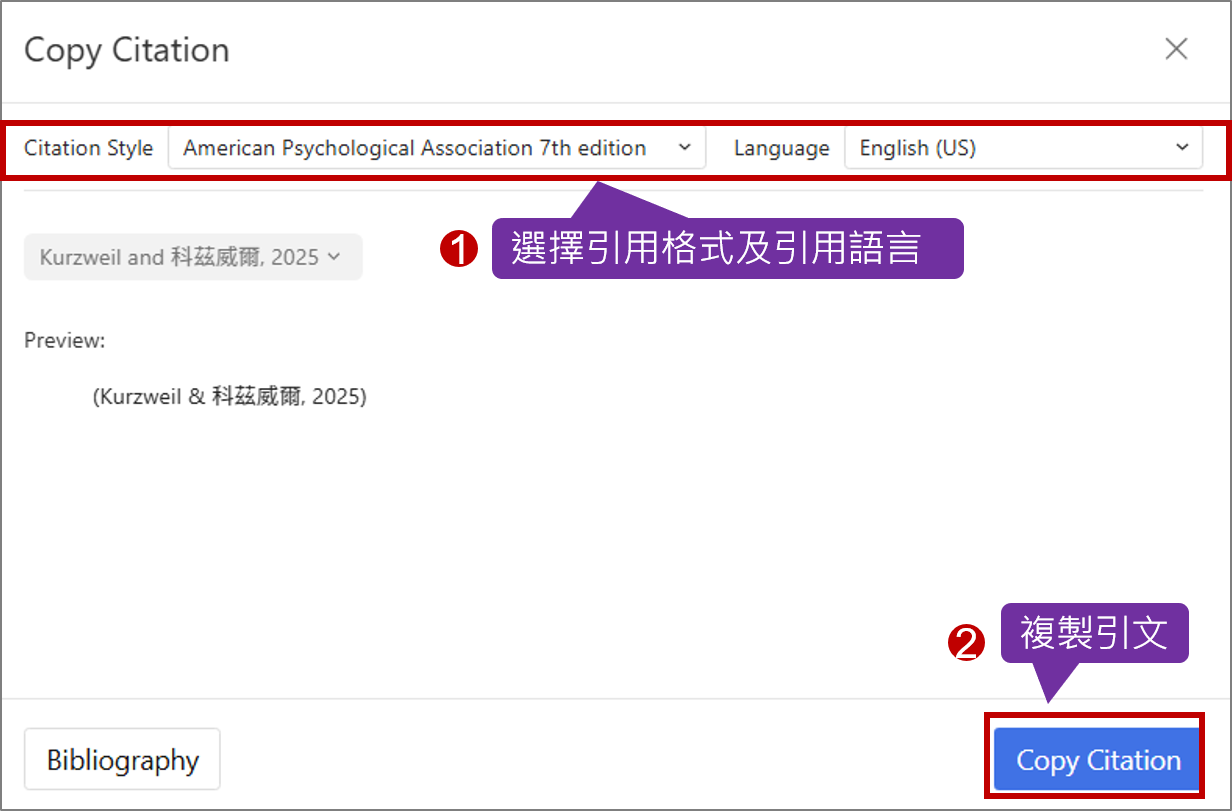
Task: Click the Language dropdown arrow icon
Action: coord(1183,148)
